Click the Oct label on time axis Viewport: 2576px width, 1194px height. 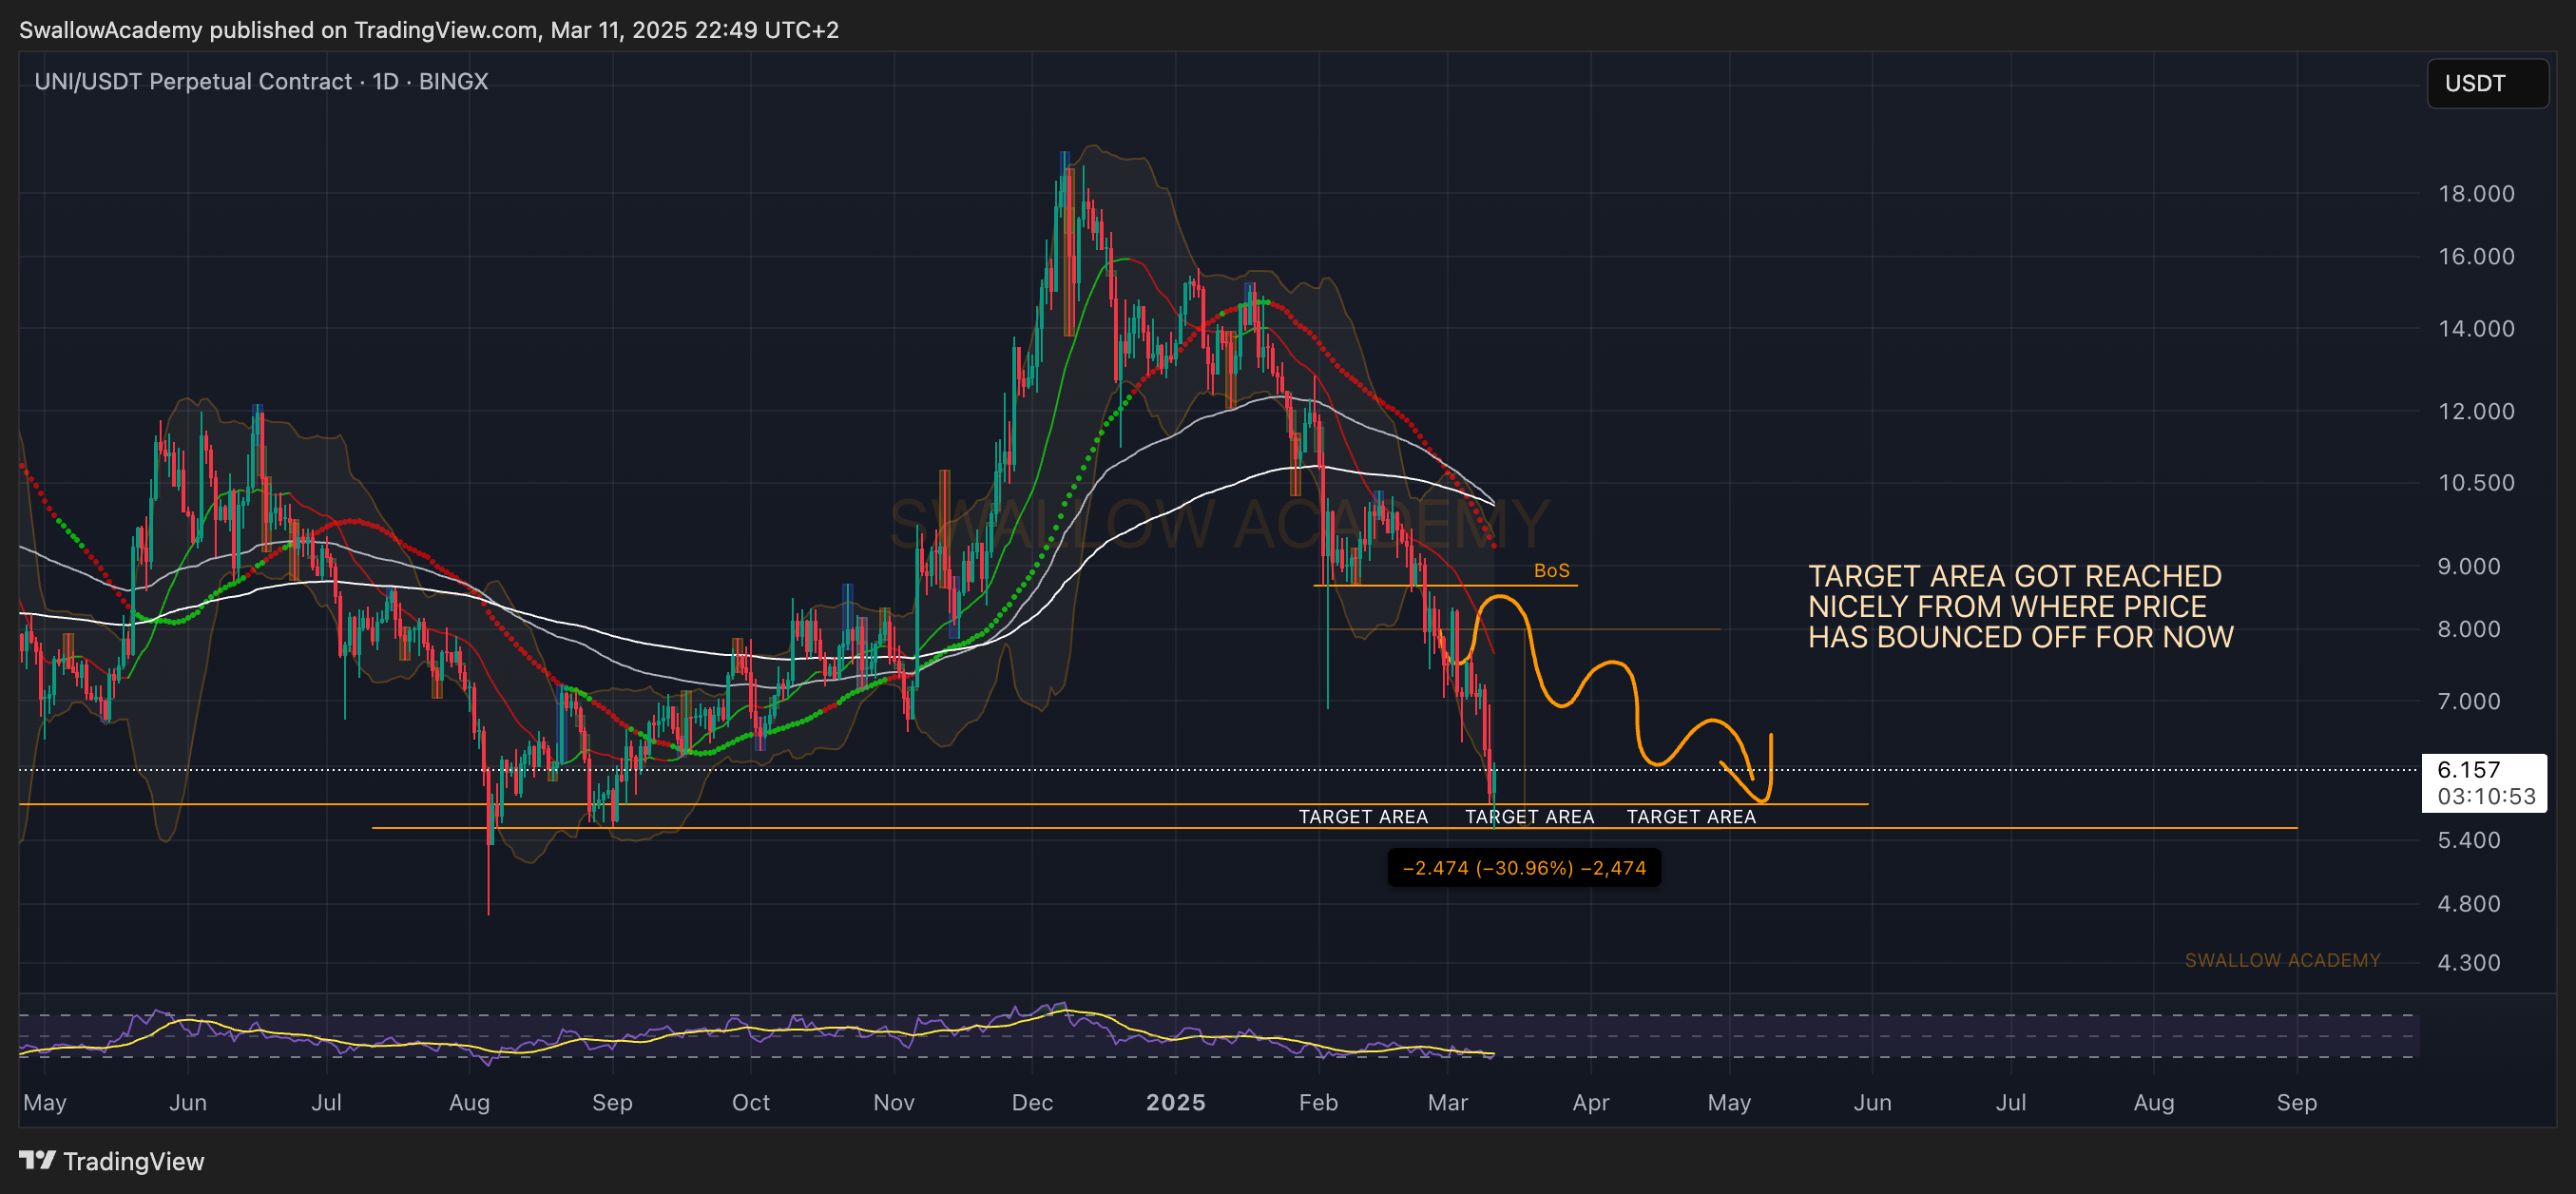(751, 1102)
